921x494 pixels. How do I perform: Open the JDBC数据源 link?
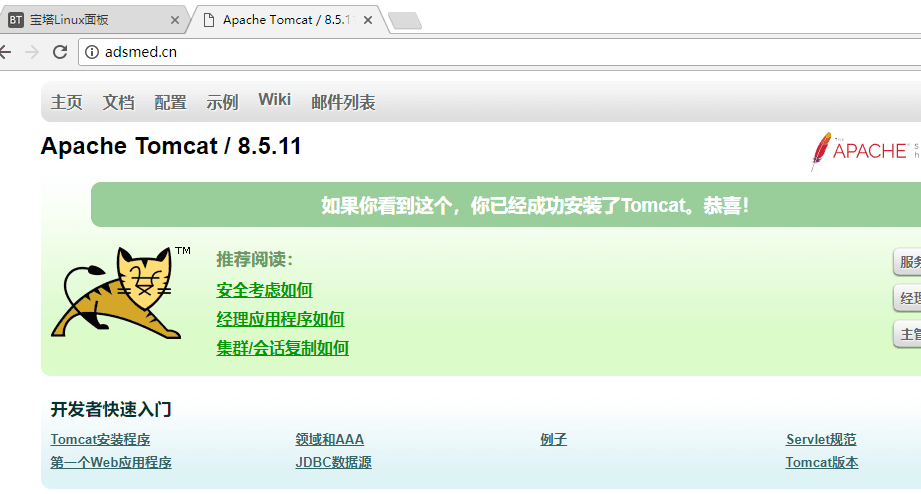334,462
